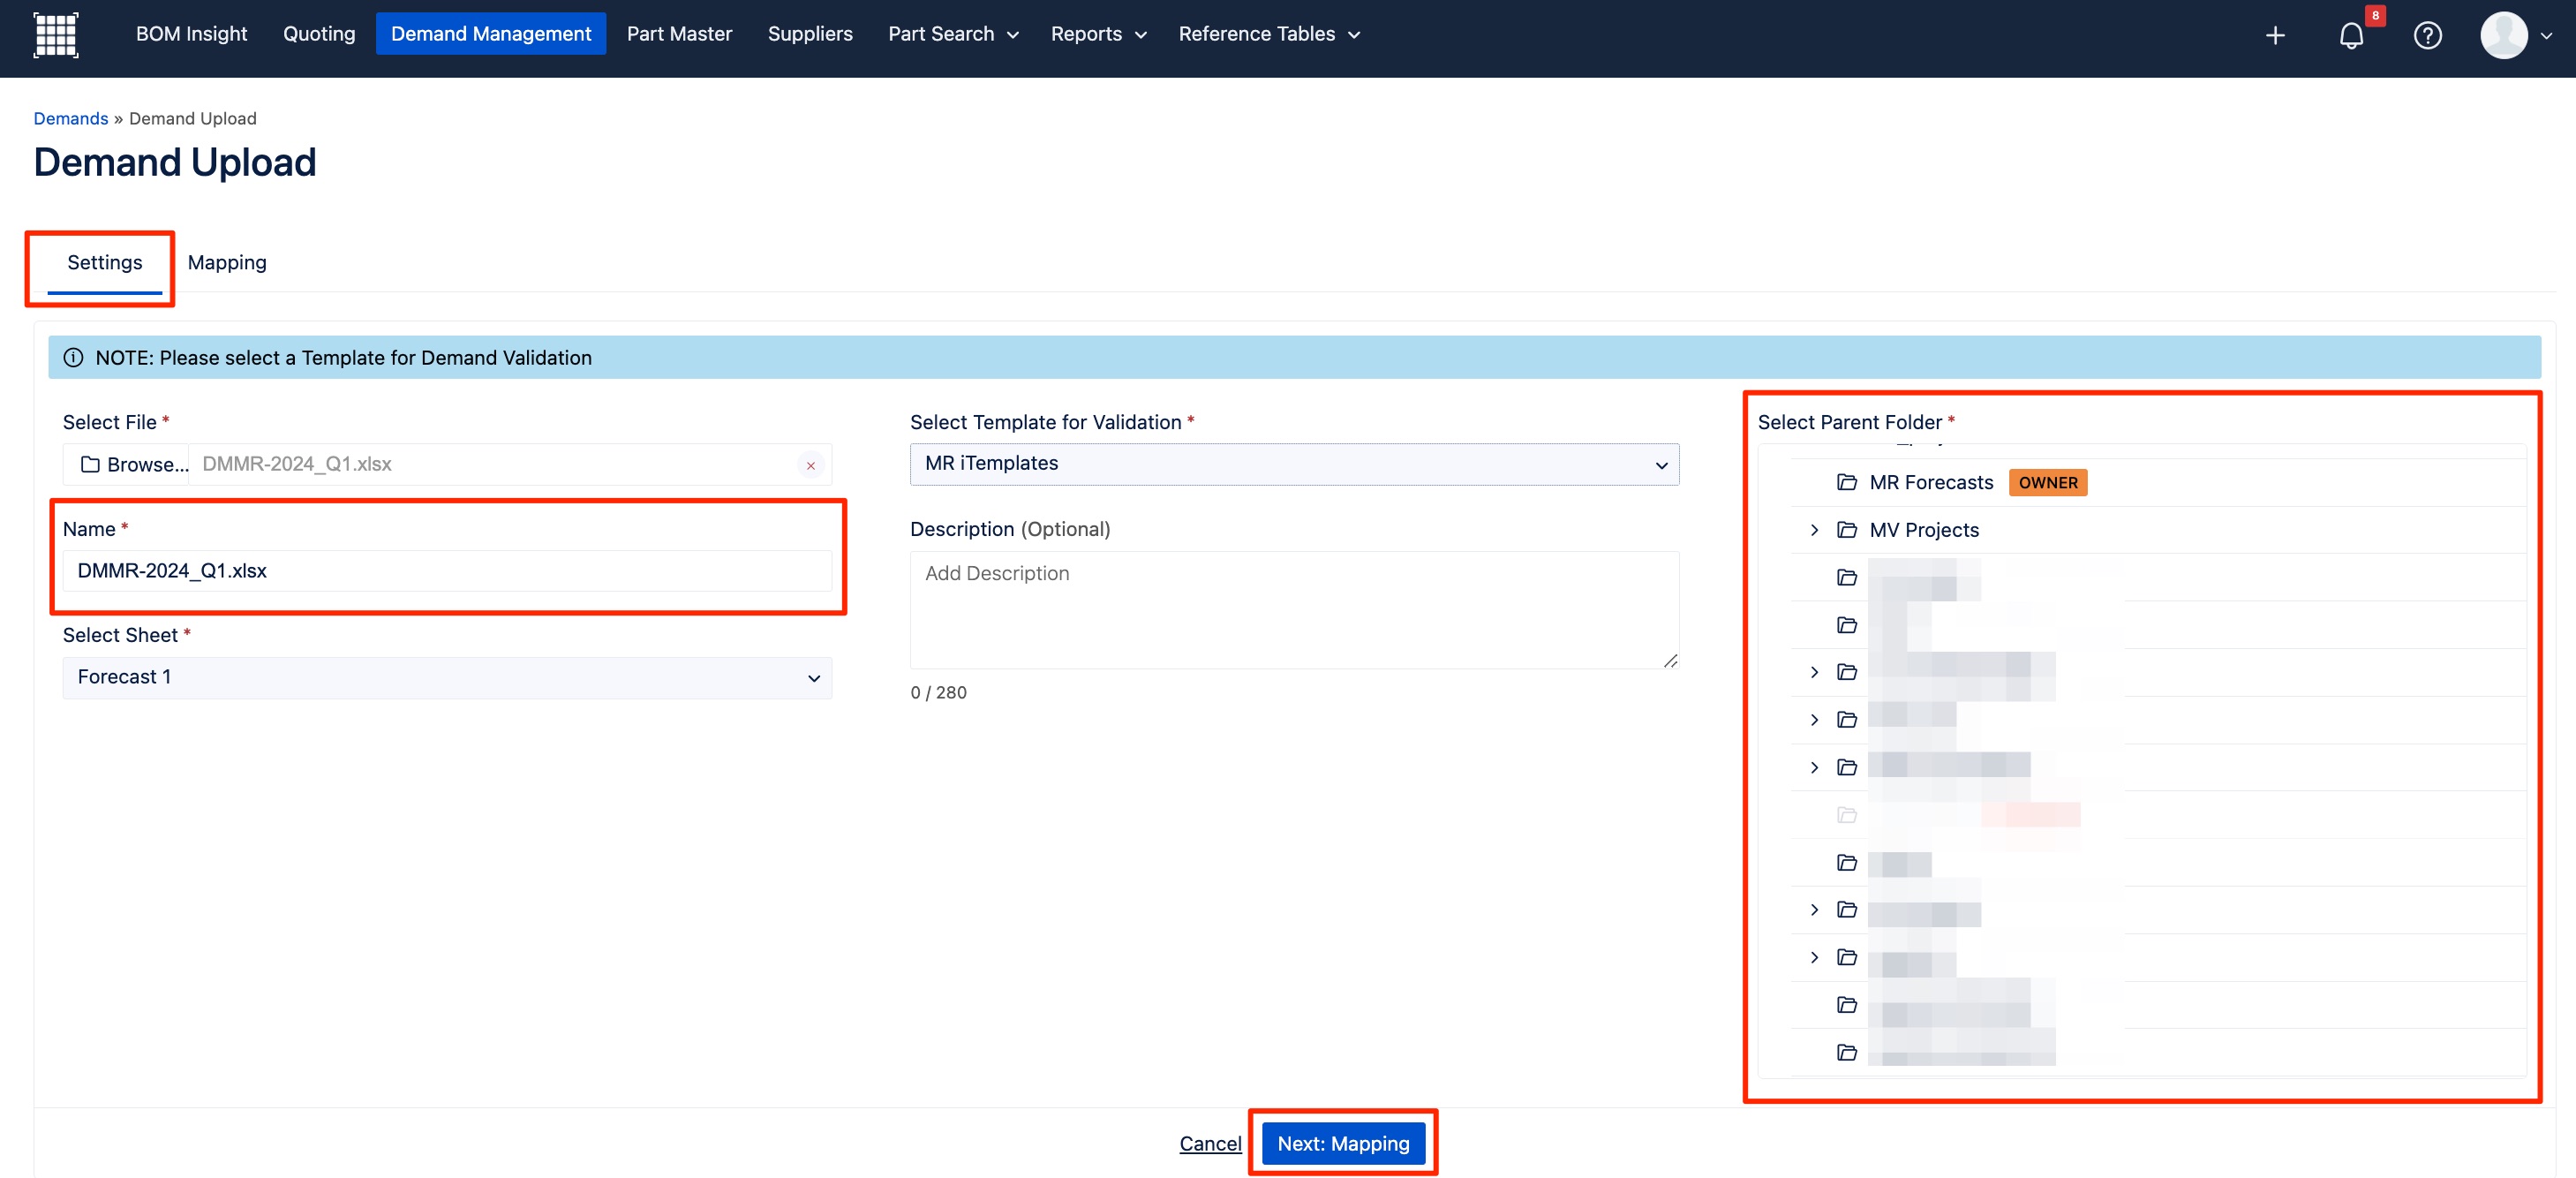
Task: Open the Part Search dropdown menu
Action: coord(953,34)
